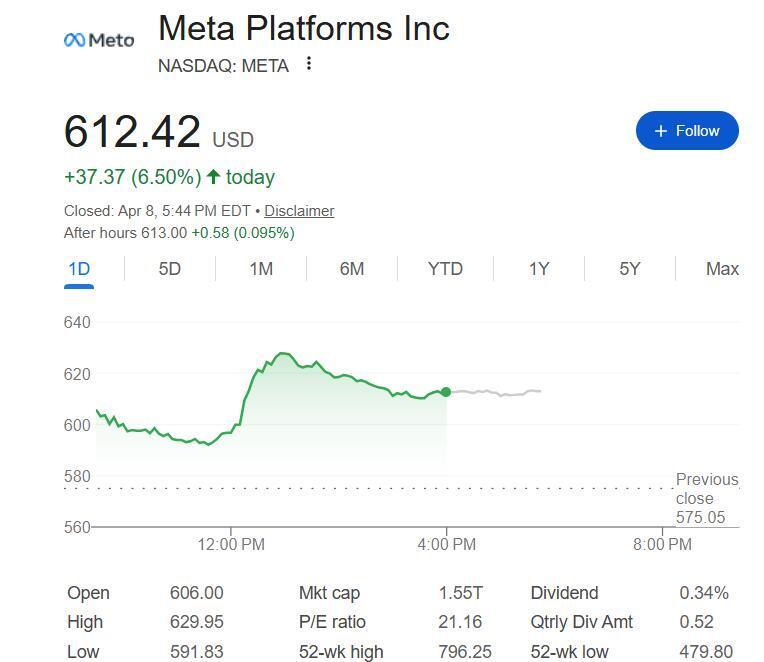The image size is (764, 662).
Task: Open the Disclaimer link
Action: point(299,211)
